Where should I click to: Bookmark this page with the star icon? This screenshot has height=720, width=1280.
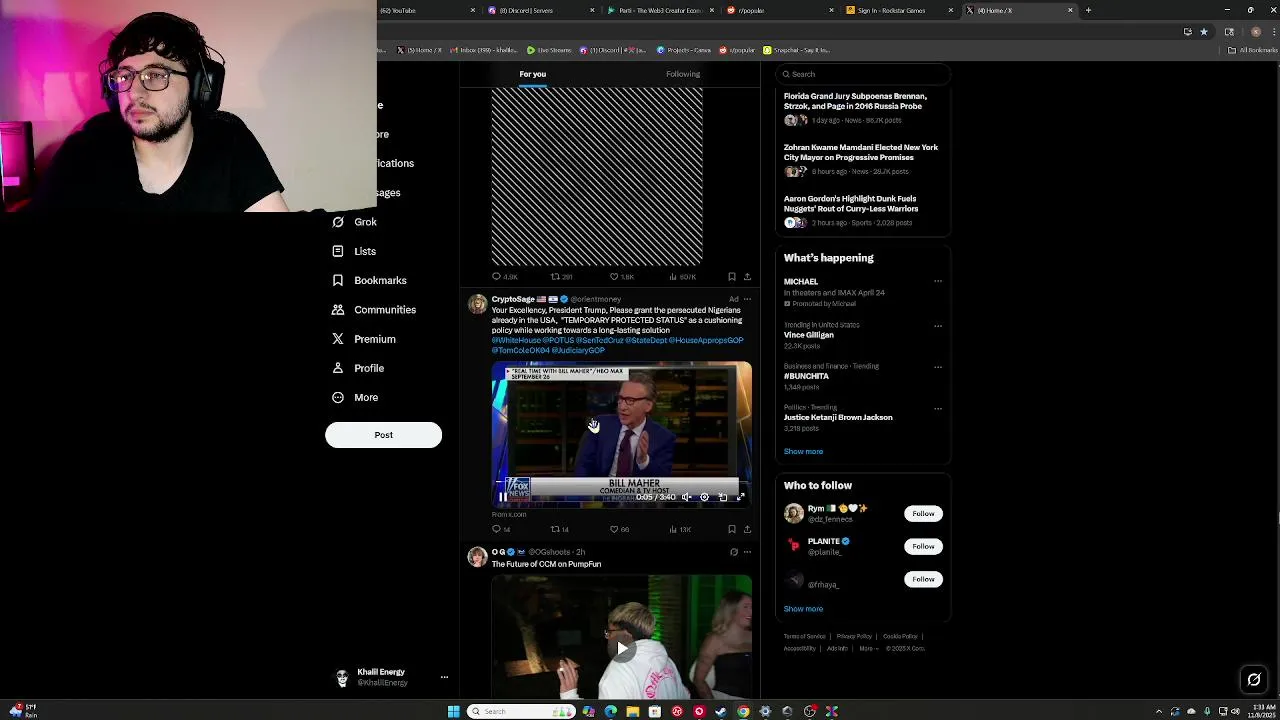point(1204,31)
